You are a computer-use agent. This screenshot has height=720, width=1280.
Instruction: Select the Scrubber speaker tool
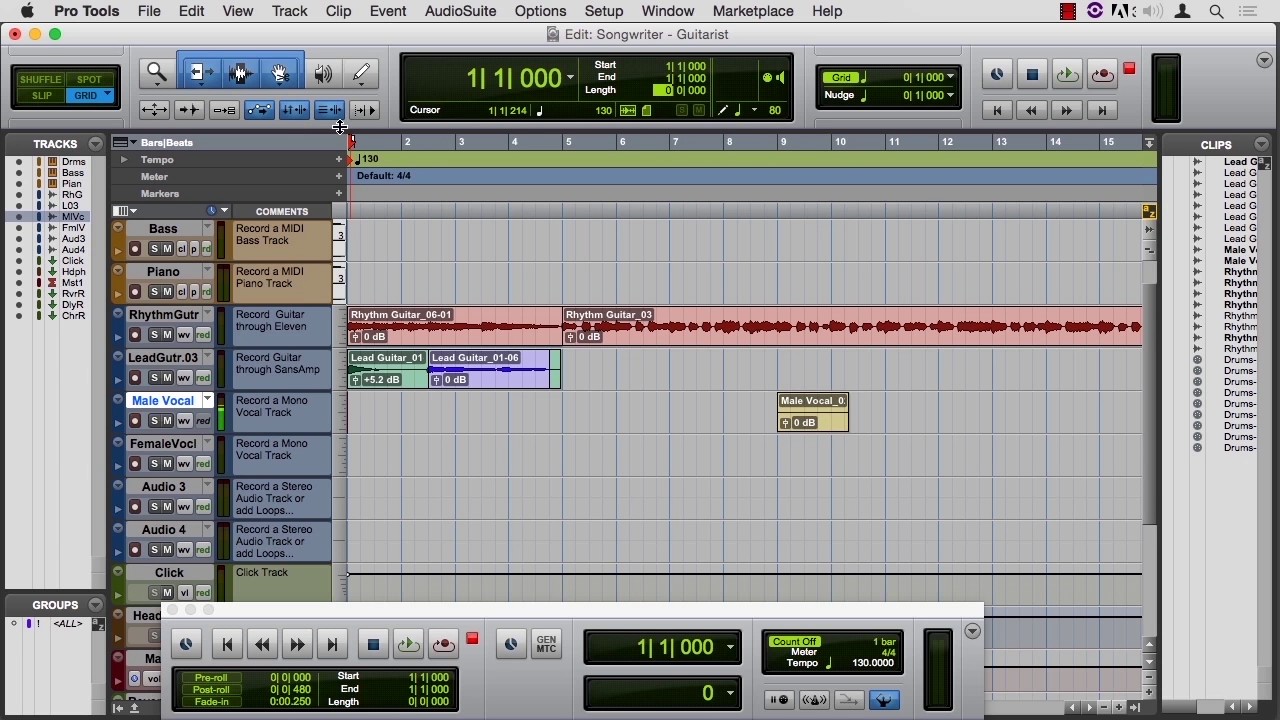click(323, 73)
